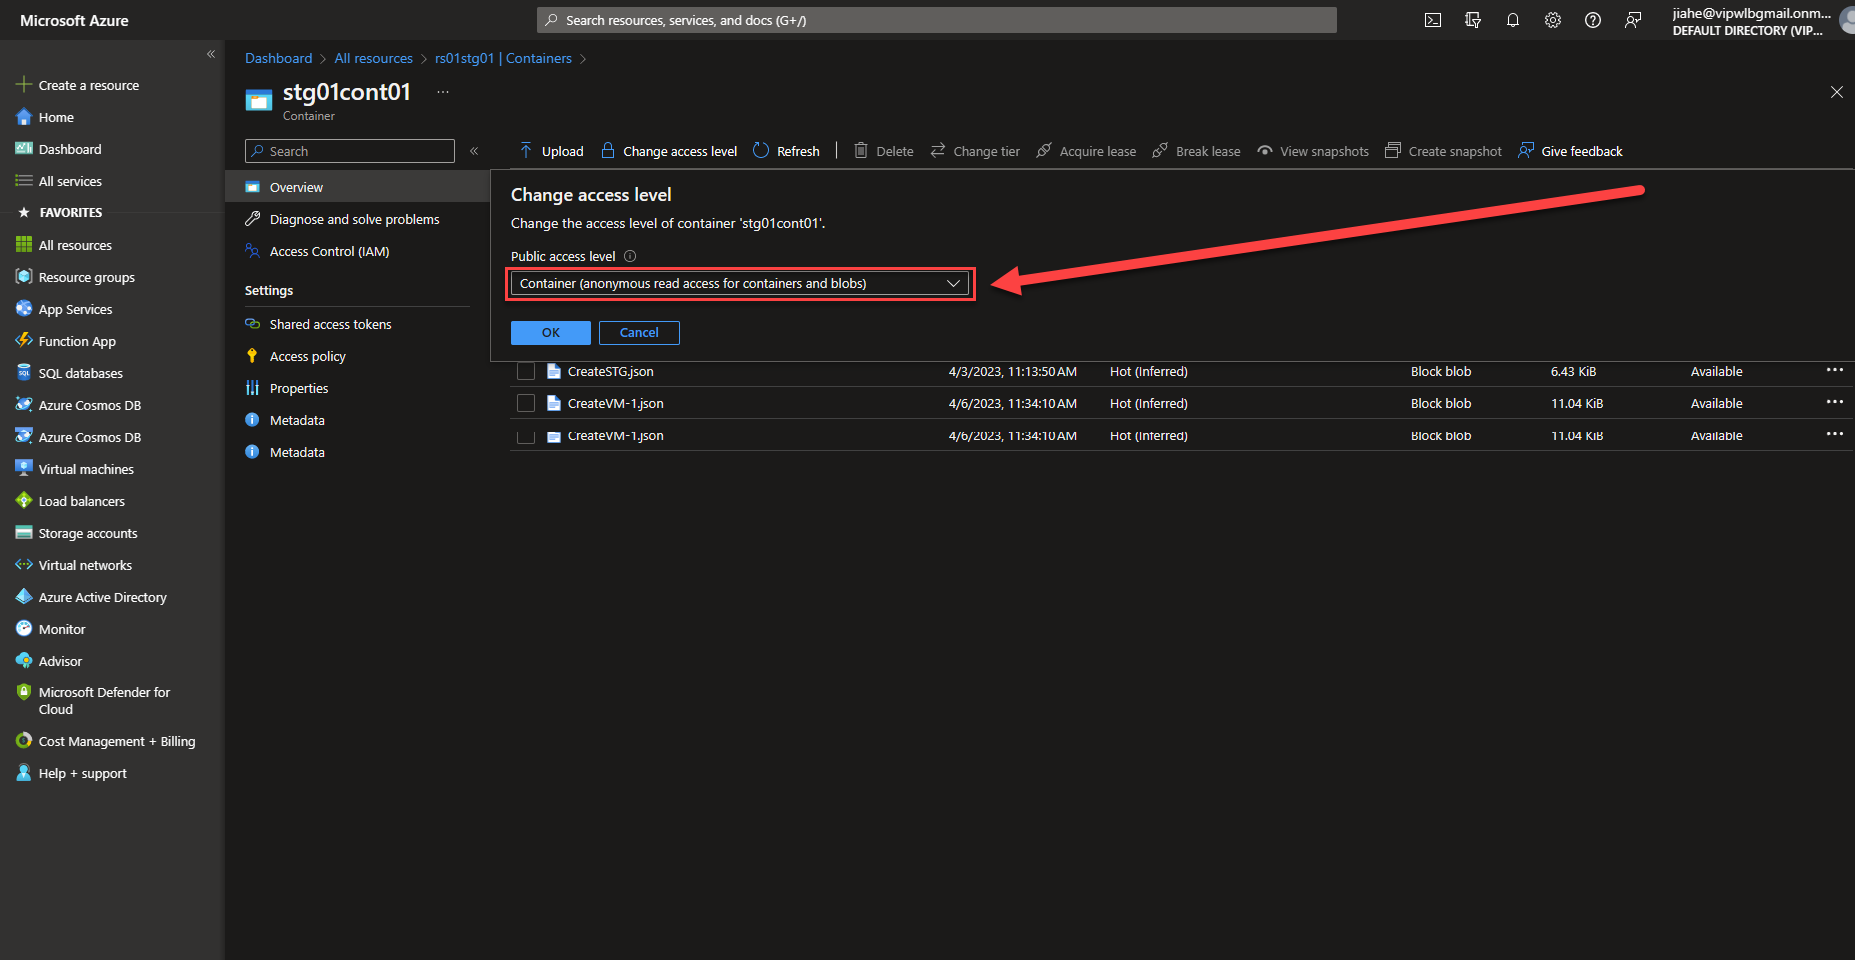Open the Overview menu item
Image resolution: width=1855 pixels, height=960 pixels.
[357, 187]
